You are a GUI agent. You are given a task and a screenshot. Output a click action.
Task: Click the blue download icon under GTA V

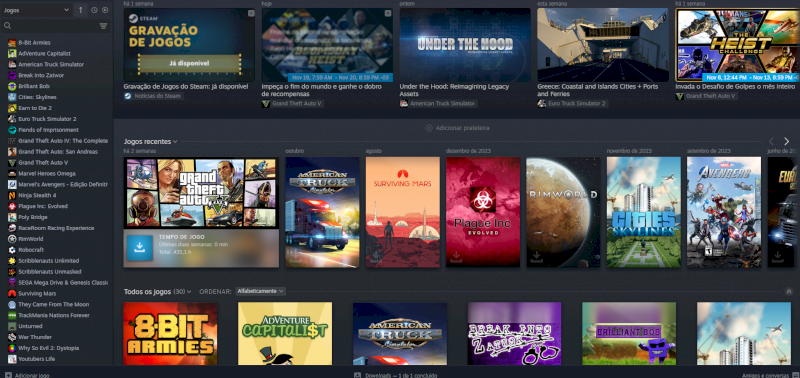pyautogui.click(x=139, y=248)
